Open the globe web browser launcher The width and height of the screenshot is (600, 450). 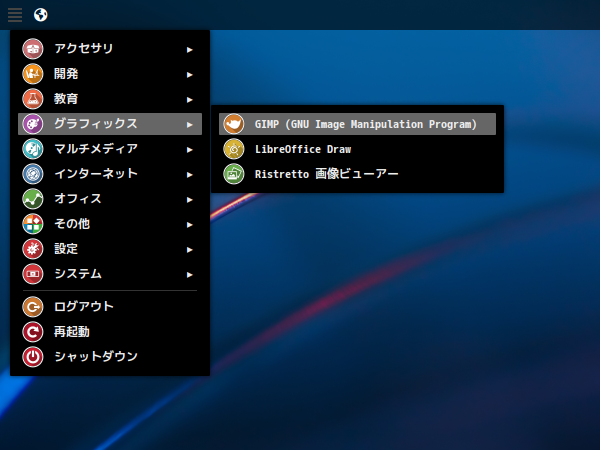[41, 15]
